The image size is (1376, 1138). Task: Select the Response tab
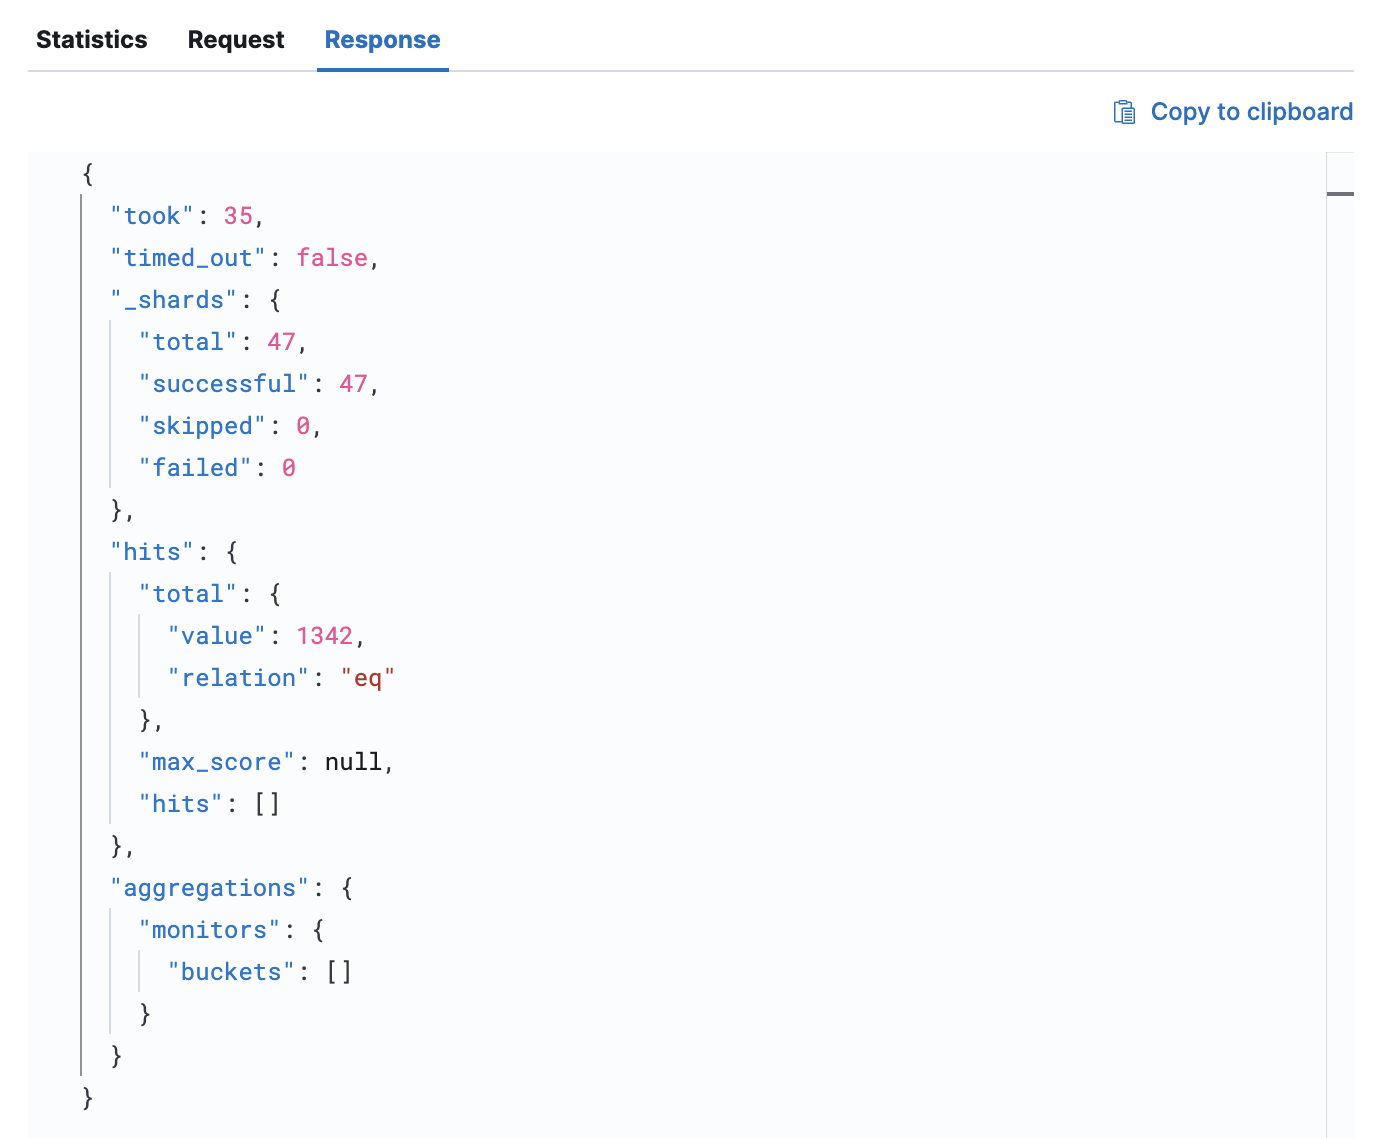[382, 40]
